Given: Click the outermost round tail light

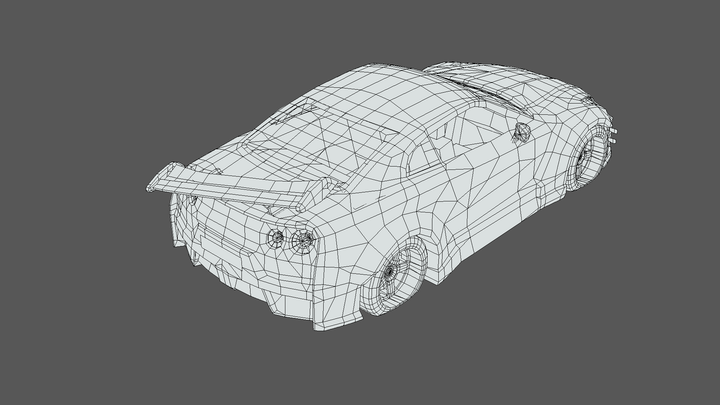Looking at the screenshot, I should [303, 240].
